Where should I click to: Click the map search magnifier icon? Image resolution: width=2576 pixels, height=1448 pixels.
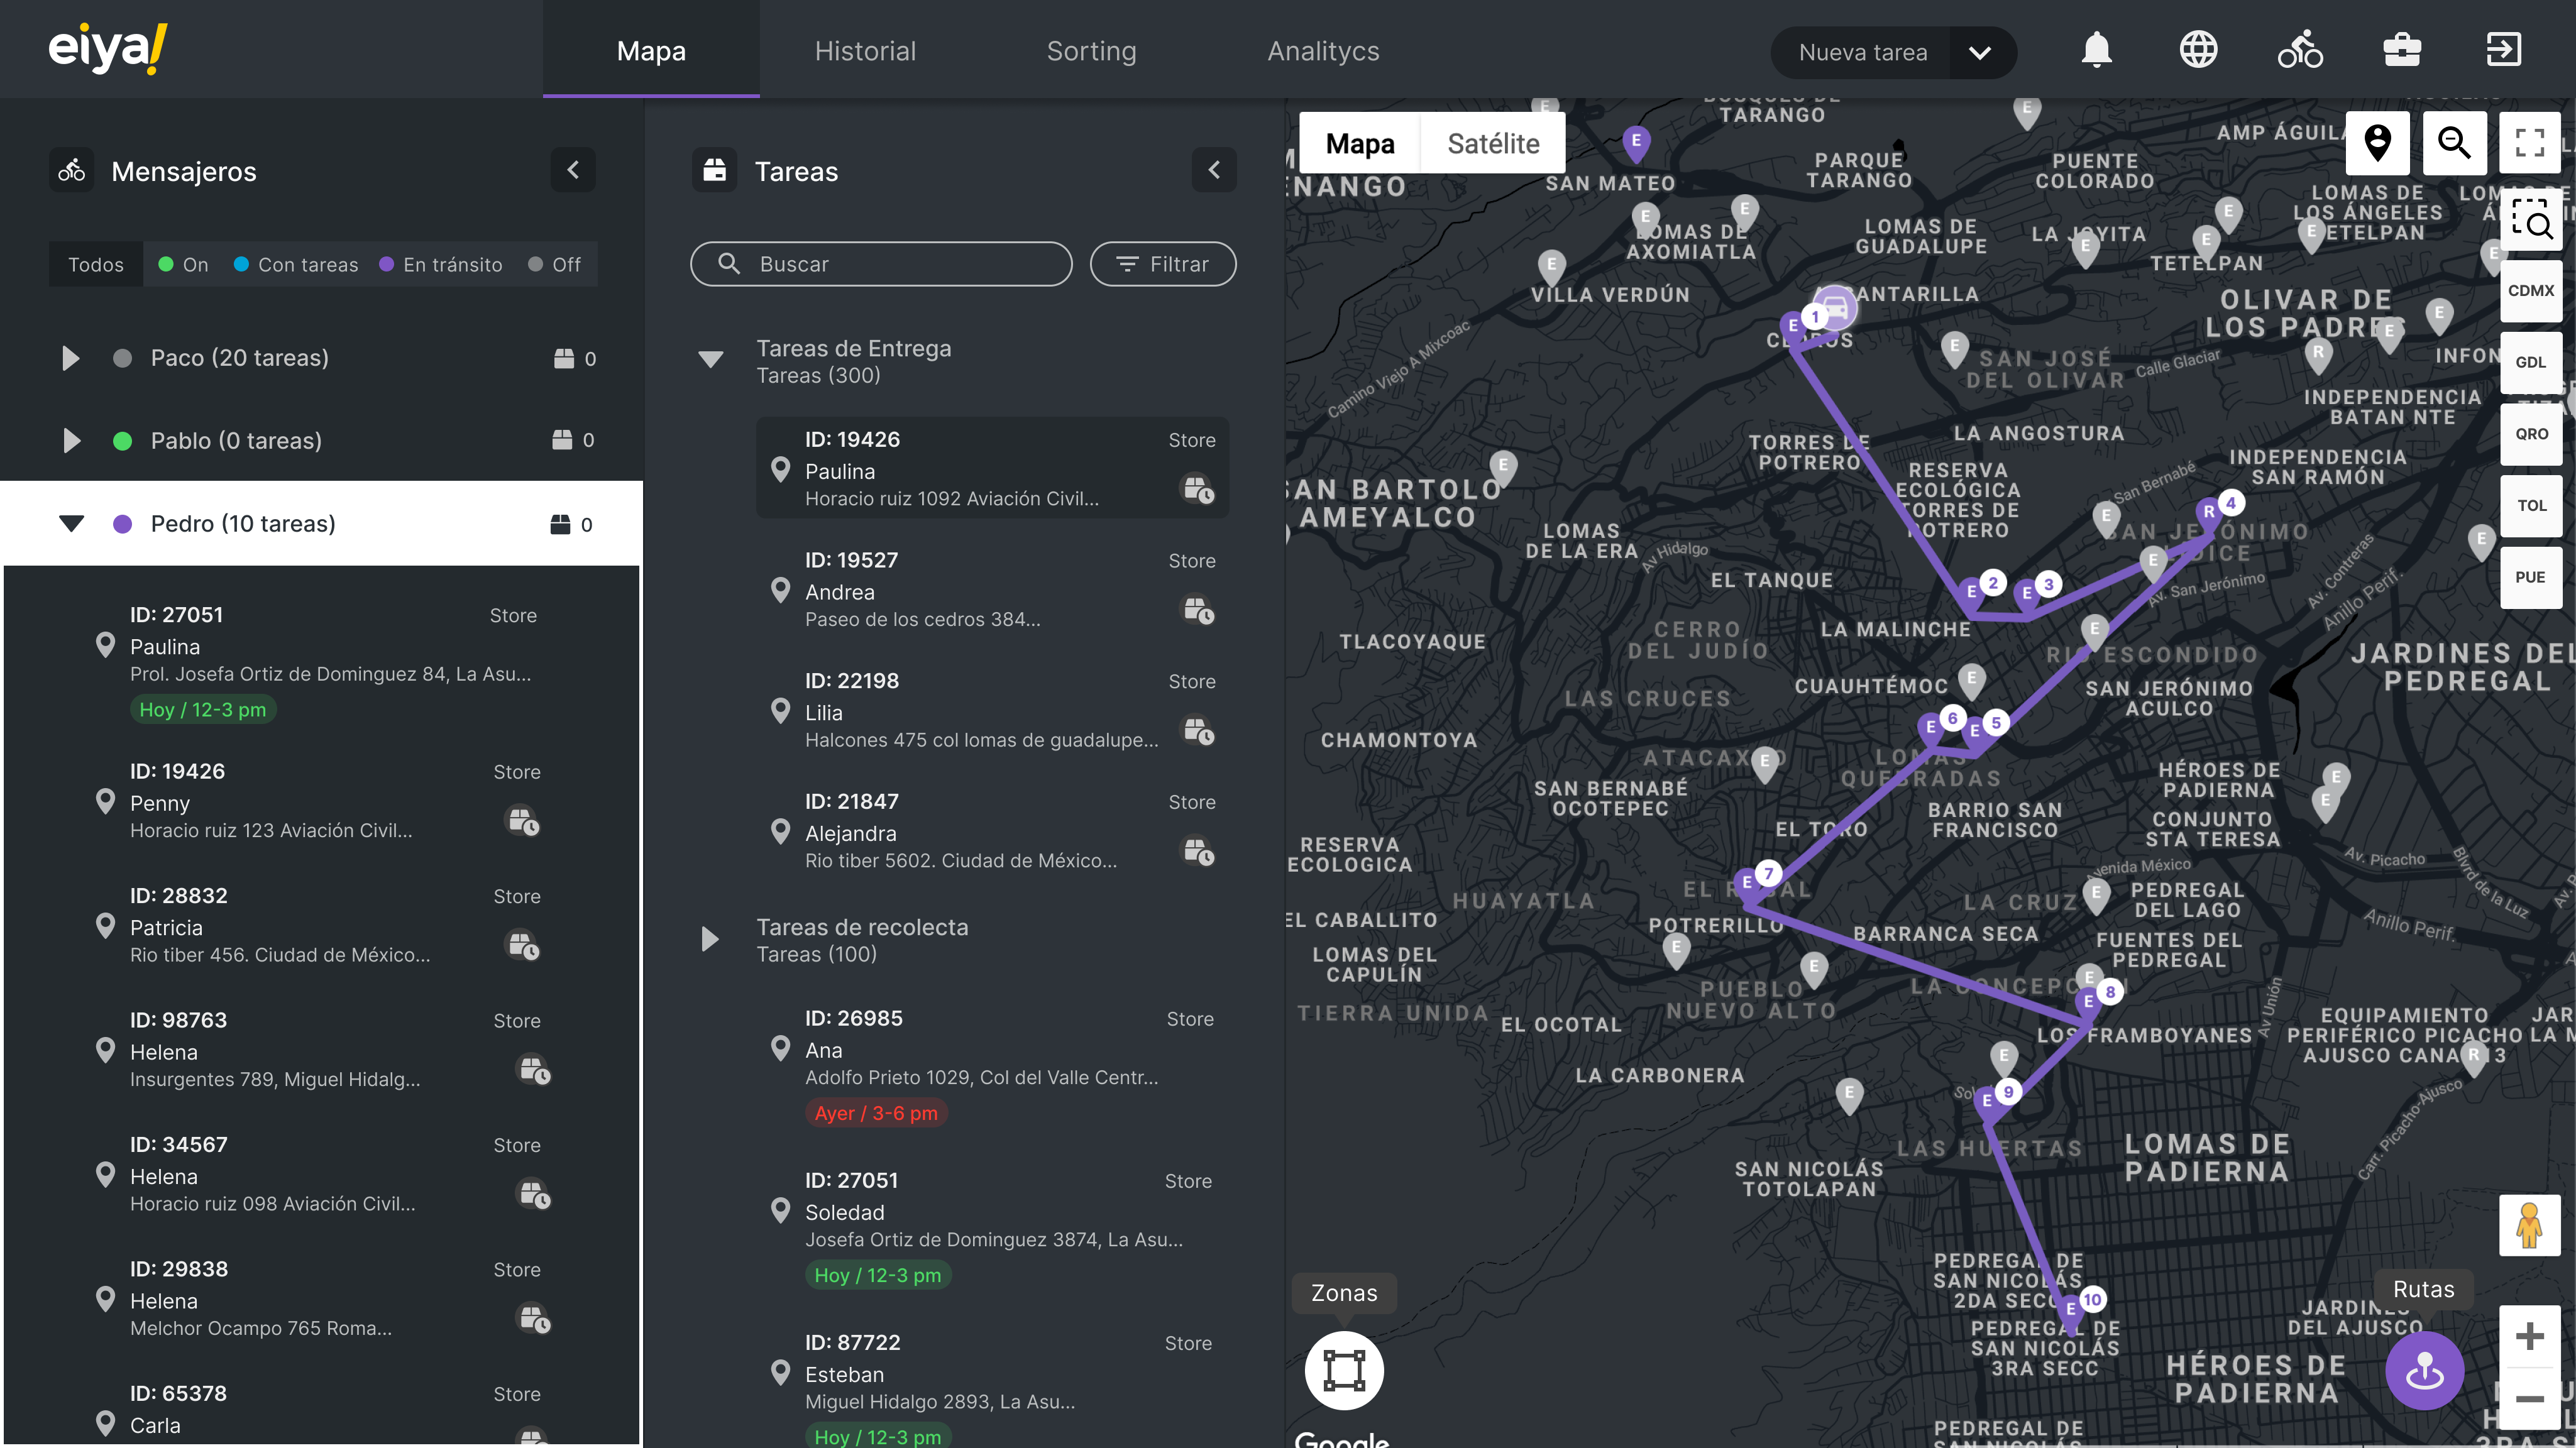coord(2454,143)
